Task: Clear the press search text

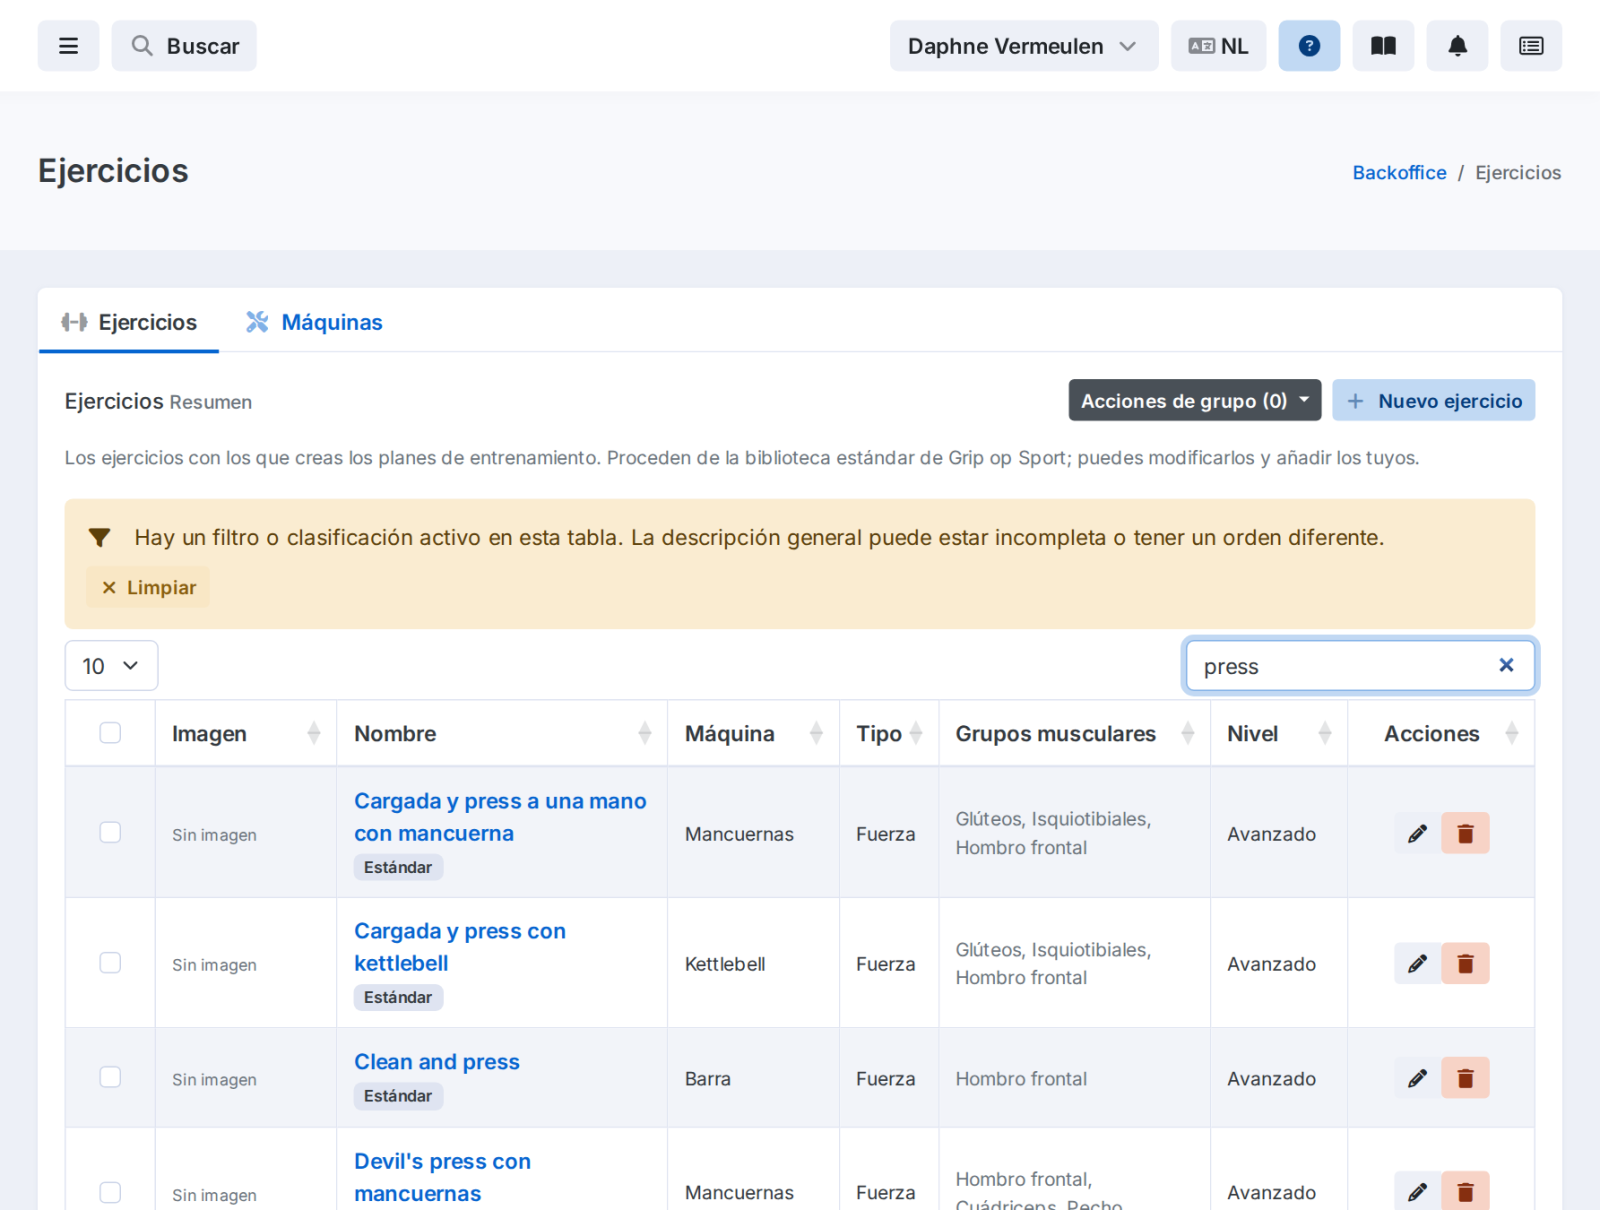Action: (x=1506, y=665)
